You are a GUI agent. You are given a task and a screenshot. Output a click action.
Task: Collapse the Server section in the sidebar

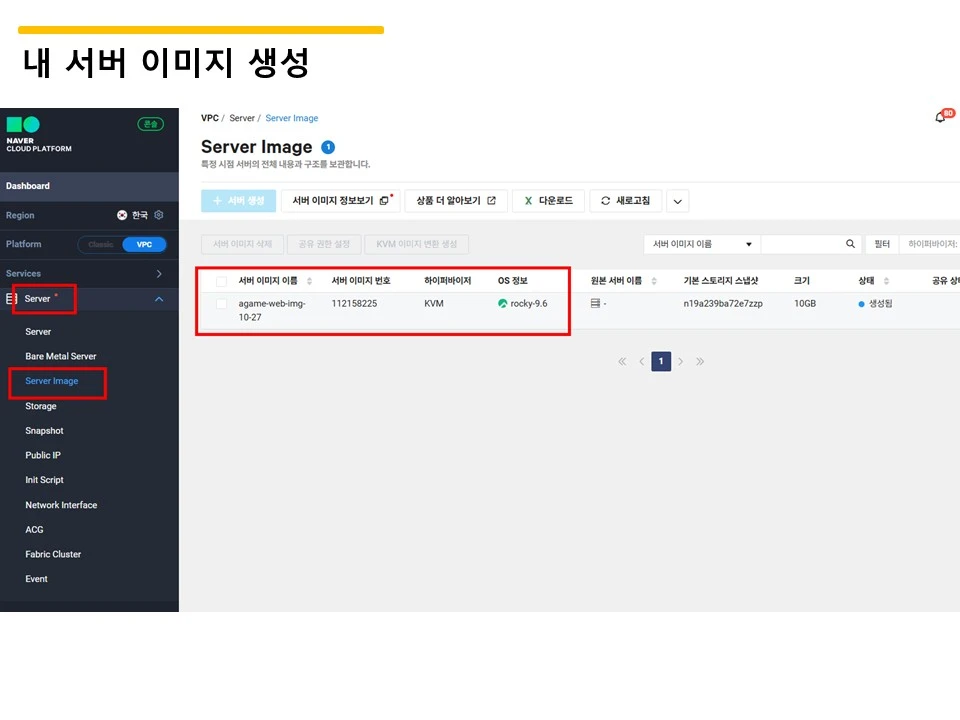click(157, 299)
